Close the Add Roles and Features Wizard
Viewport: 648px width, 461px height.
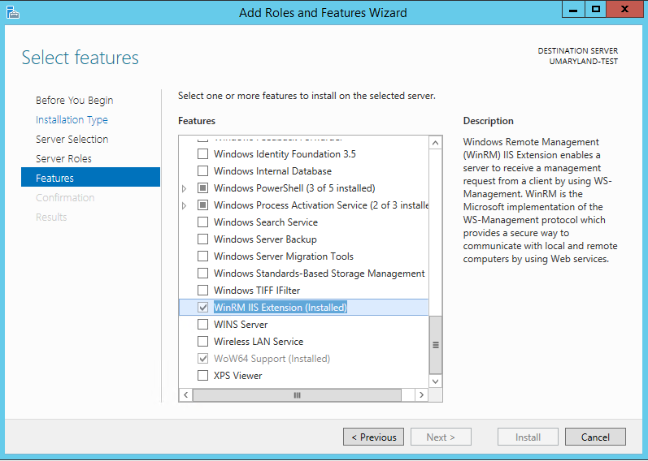[624, 10]
